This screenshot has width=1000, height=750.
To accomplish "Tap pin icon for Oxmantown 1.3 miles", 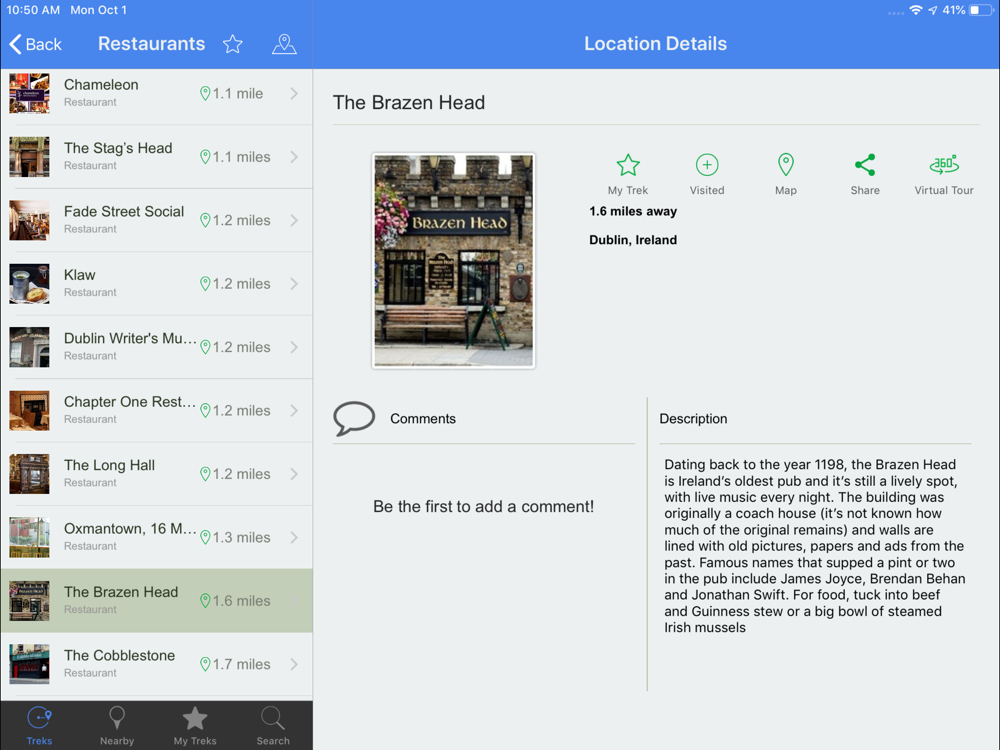I will point(205,538).
